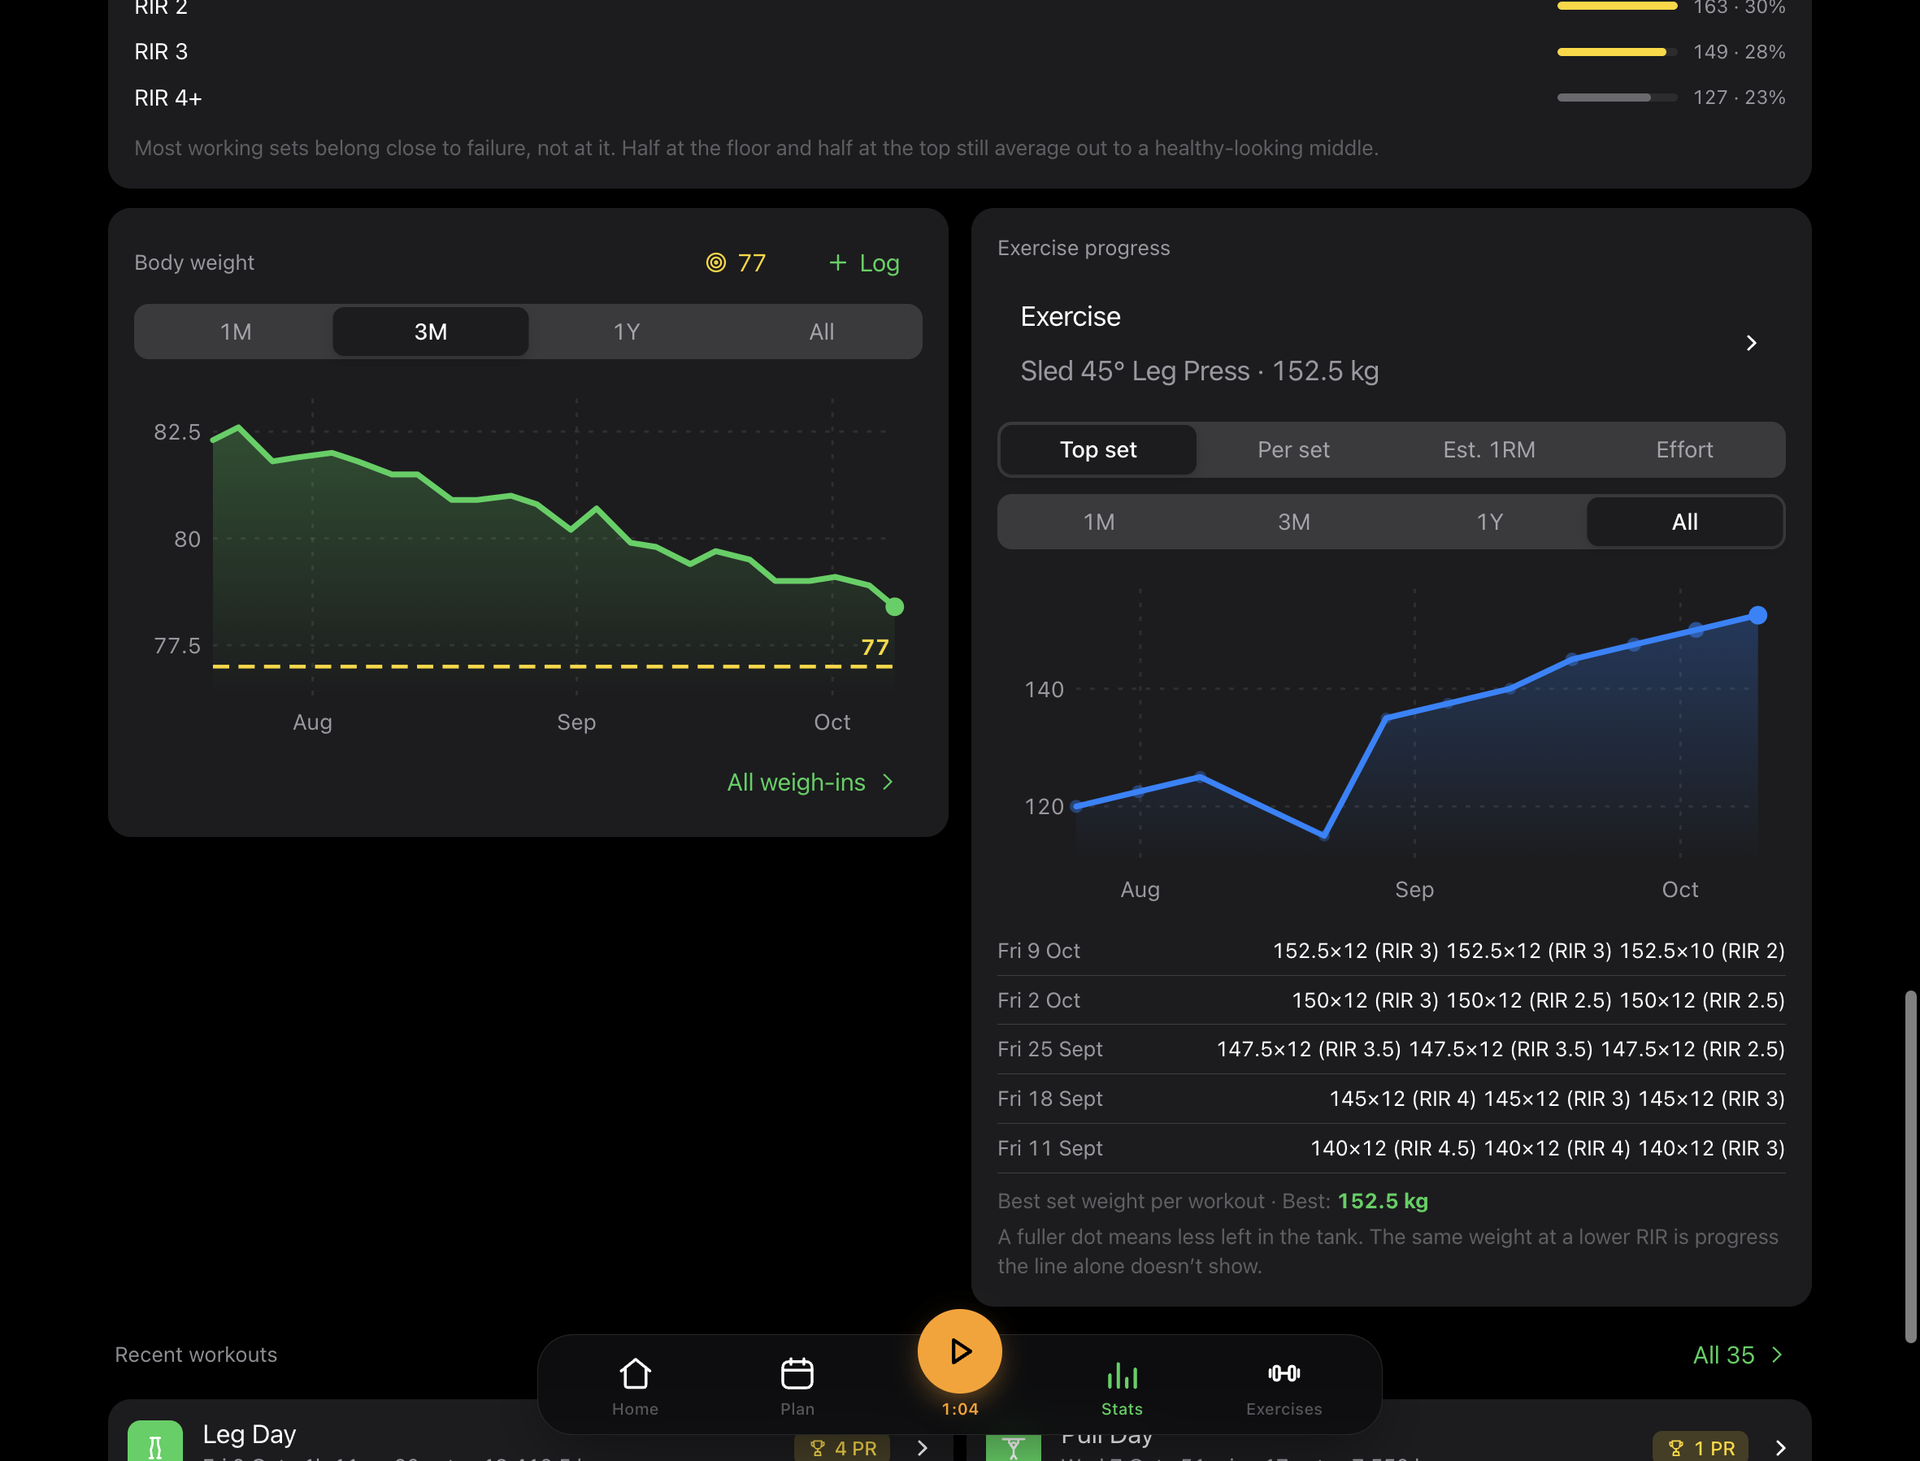Select All range in Exercise progress
Screen dimensions: 1920x1461
1684,522
